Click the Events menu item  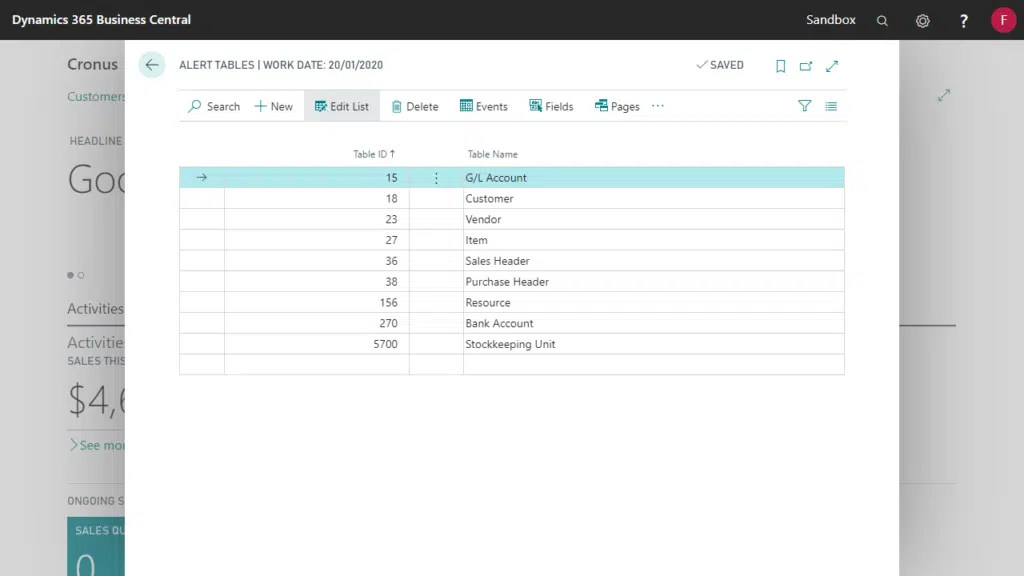click(483, 106)
